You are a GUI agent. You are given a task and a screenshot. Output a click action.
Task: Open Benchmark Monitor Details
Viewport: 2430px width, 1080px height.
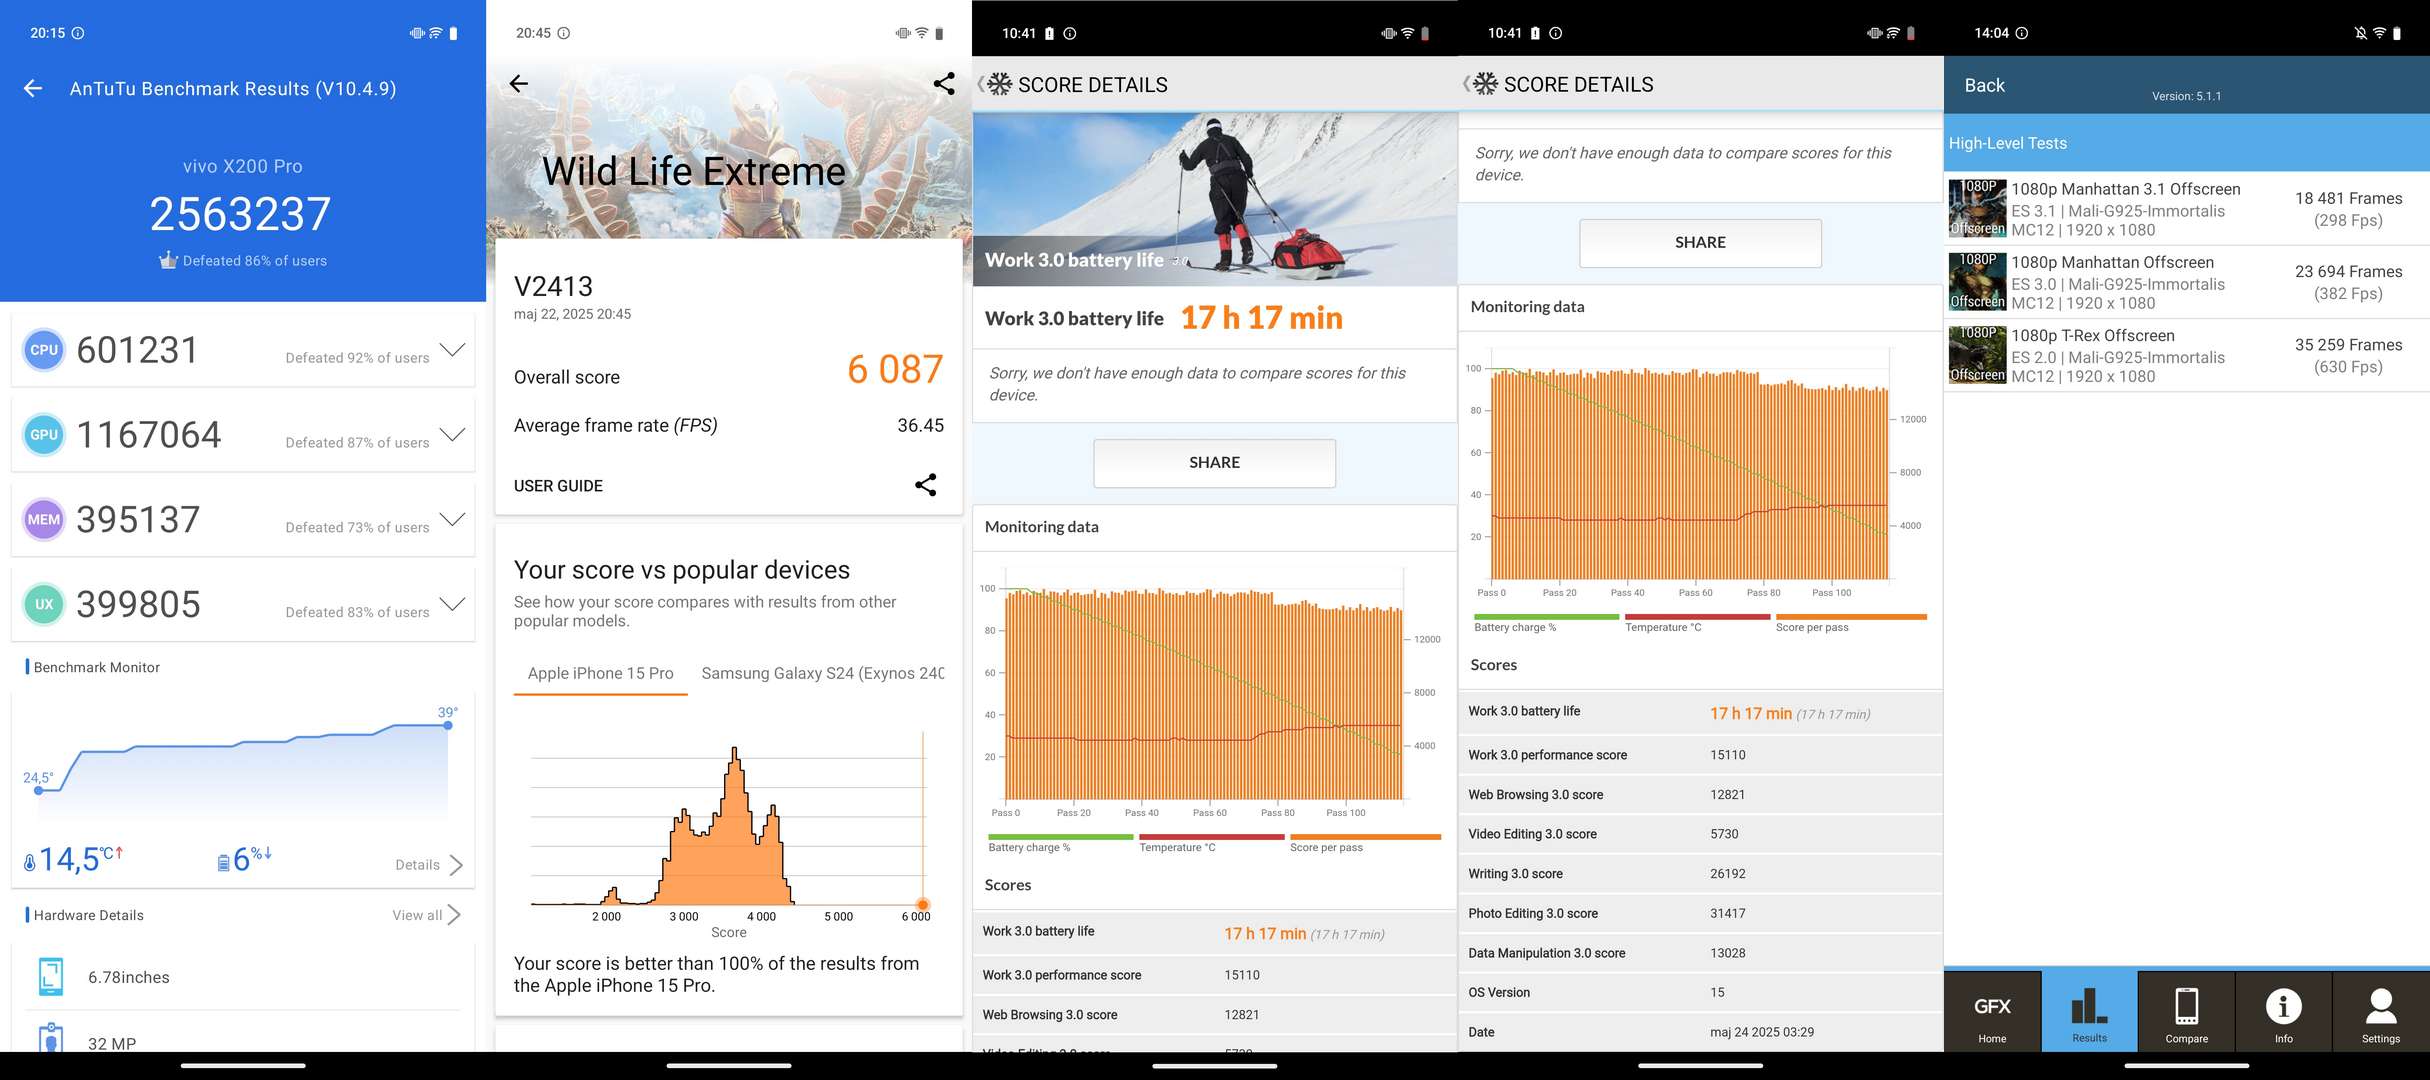[x=429, y=865]
